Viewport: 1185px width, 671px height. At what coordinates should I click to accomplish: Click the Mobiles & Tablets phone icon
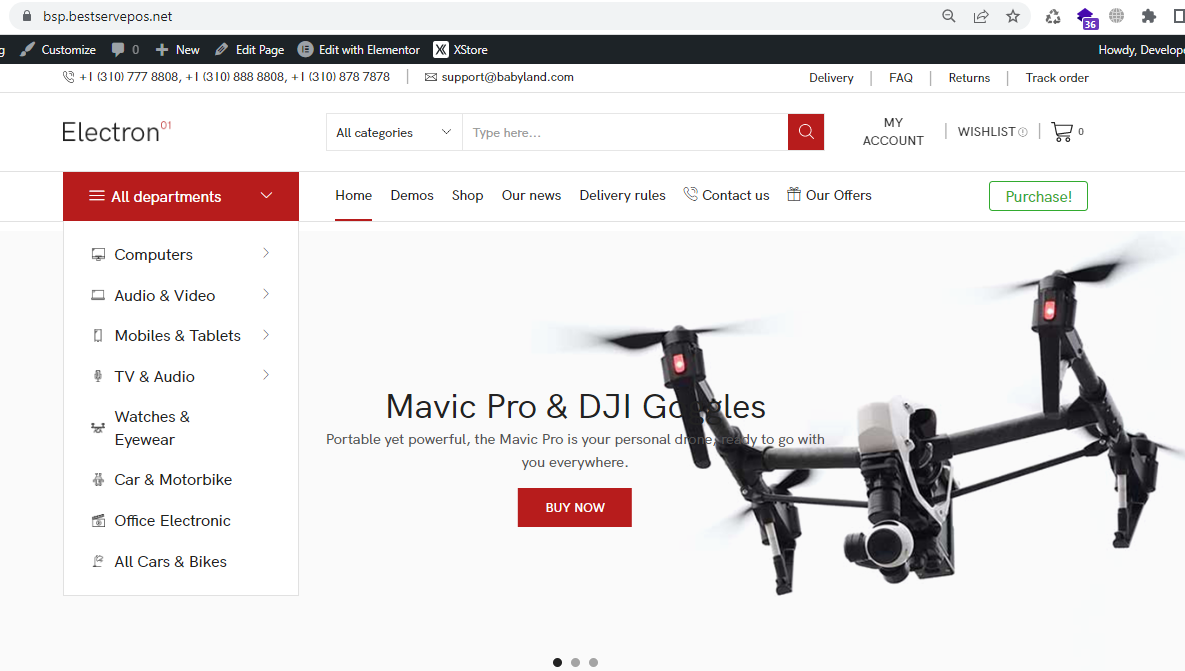[97, 336]
